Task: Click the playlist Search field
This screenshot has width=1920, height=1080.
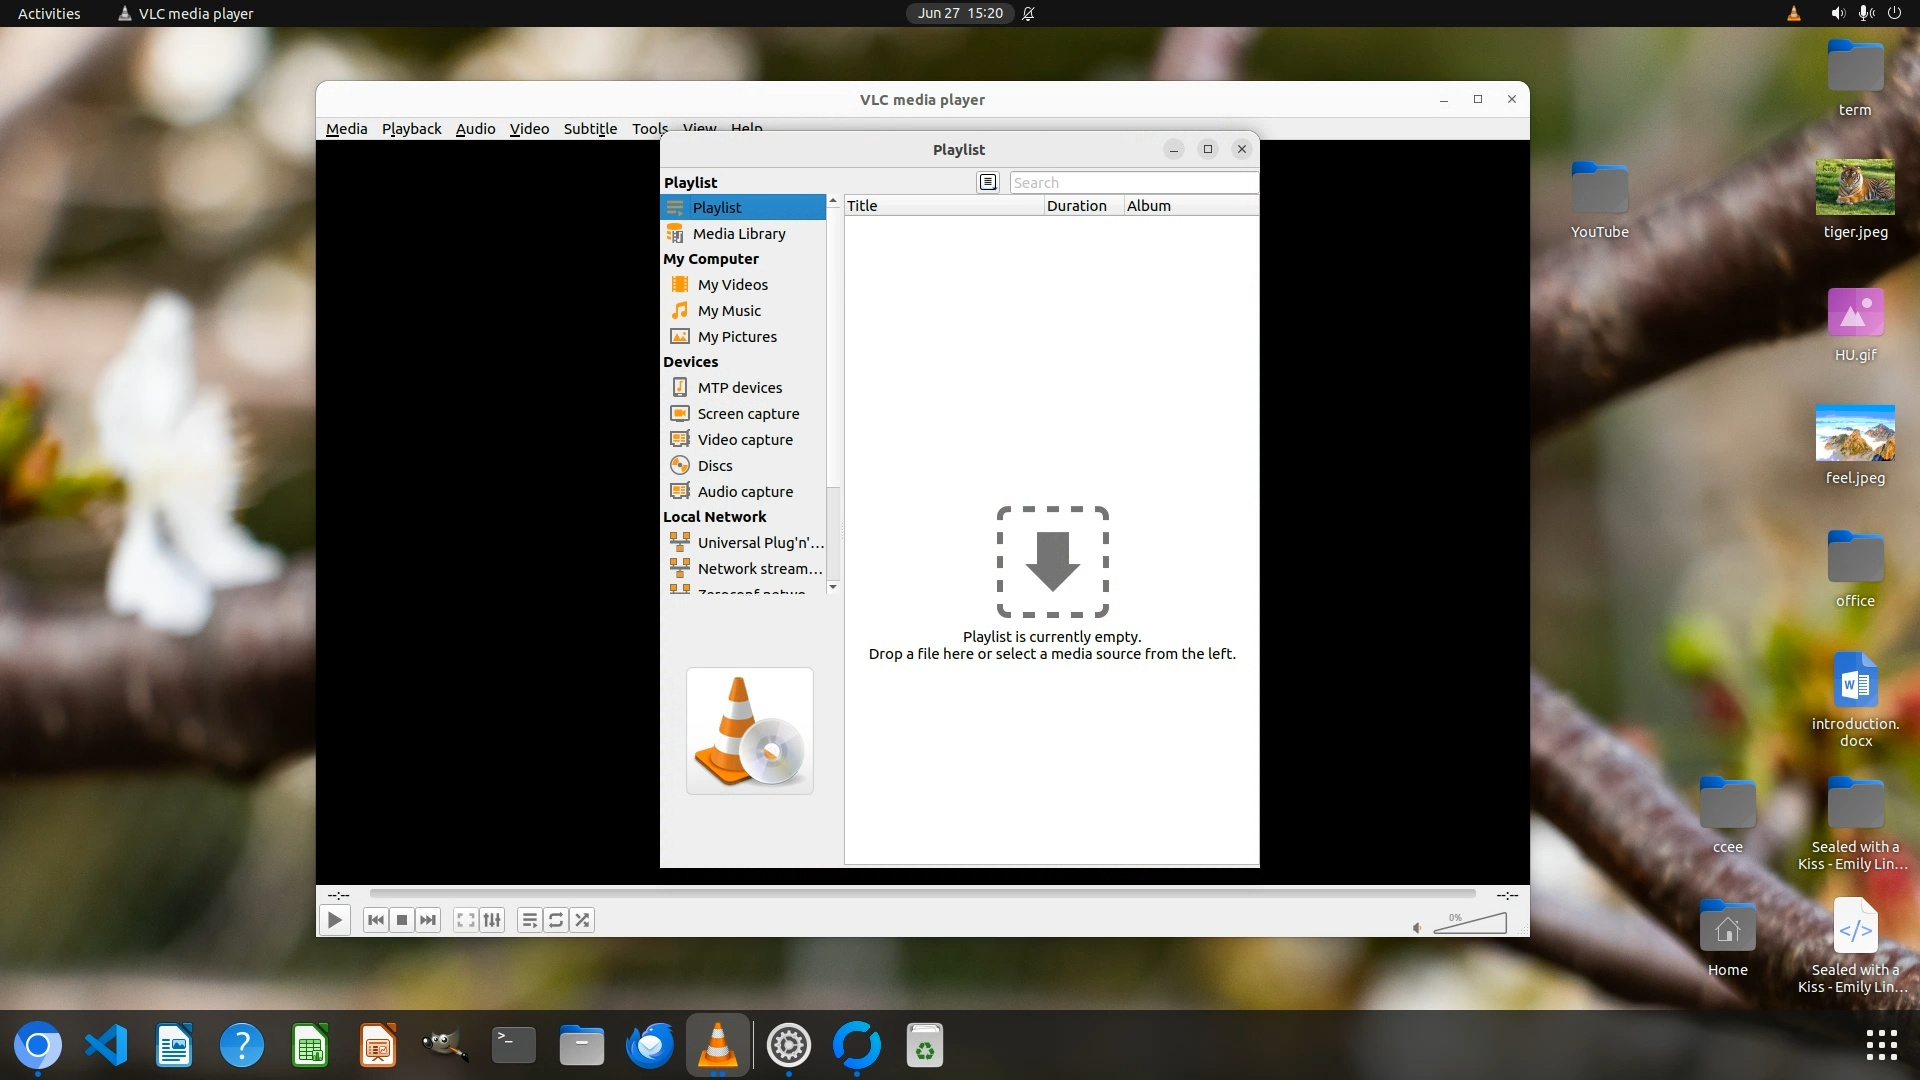Action: click(x=1132, y=183)
